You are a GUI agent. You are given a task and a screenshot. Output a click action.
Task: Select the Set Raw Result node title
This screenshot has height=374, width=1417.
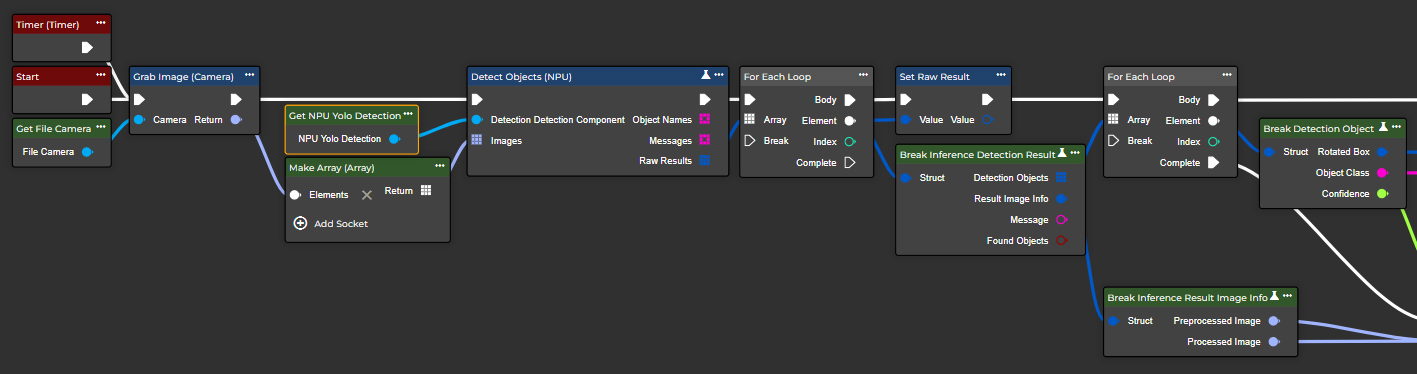pos(934,76)
